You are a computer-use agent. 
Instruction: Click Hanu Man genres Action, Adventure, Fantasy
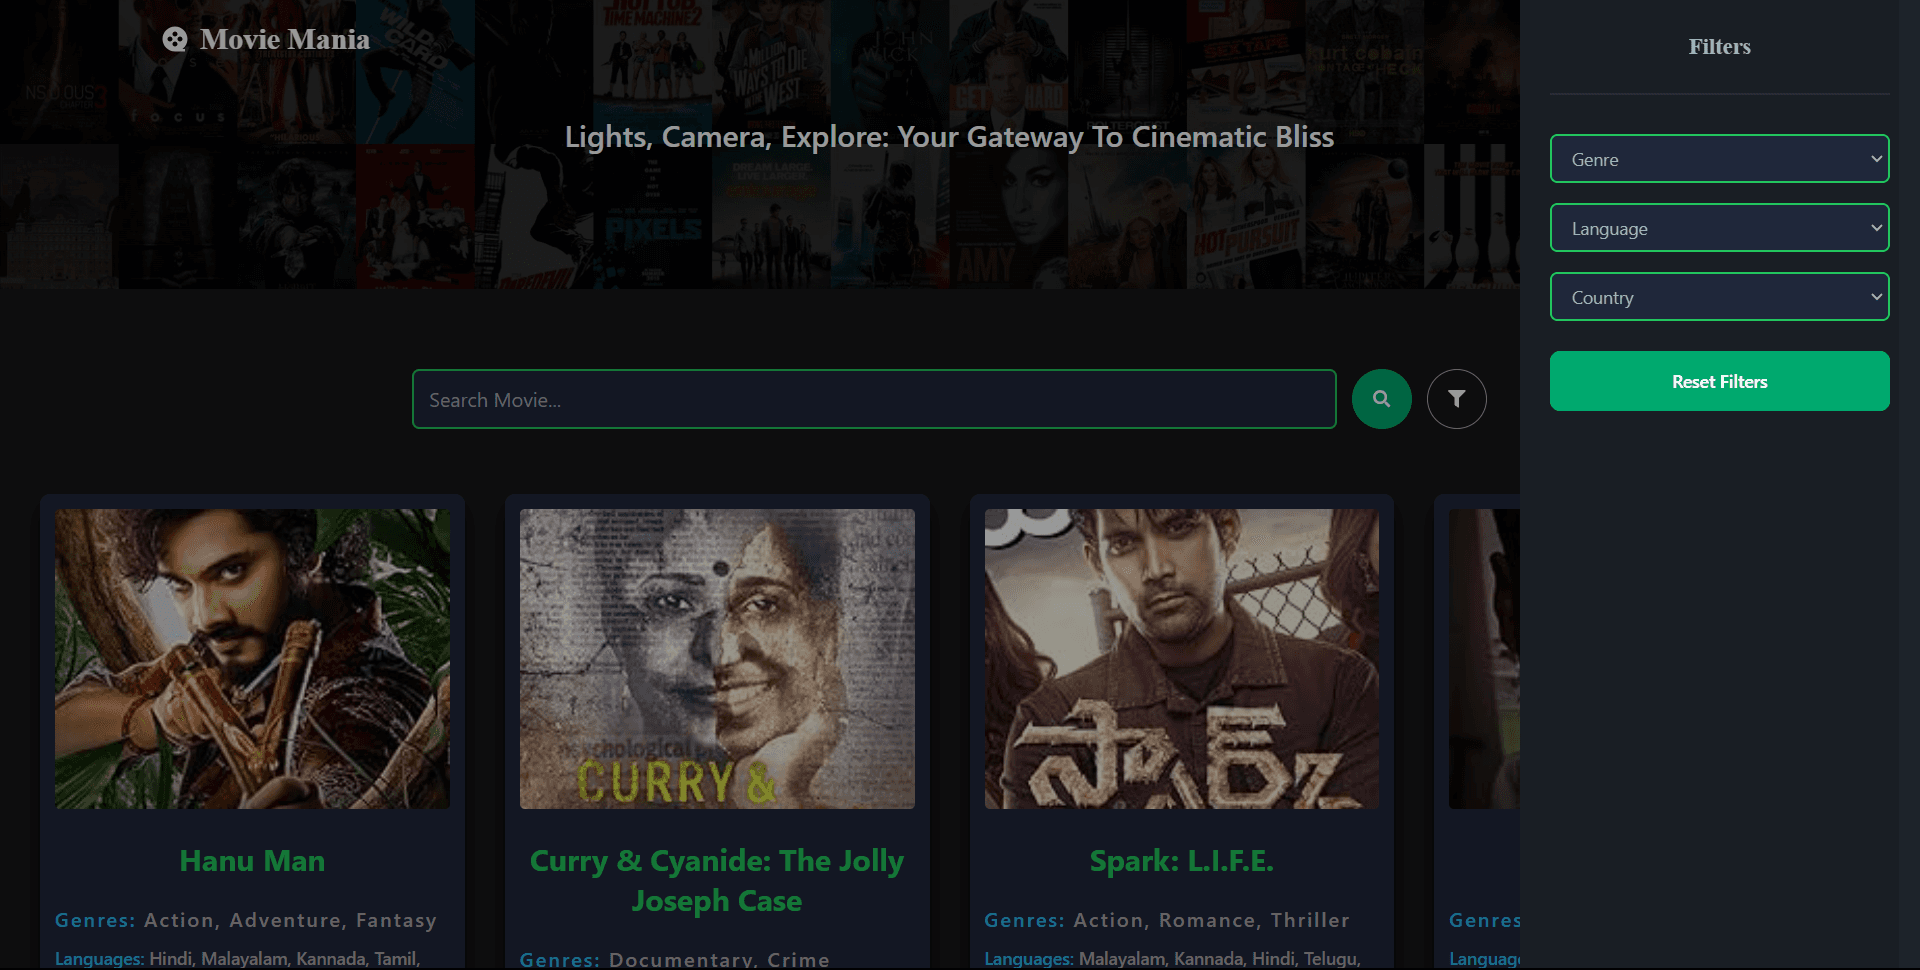click(x=246, y=920)
